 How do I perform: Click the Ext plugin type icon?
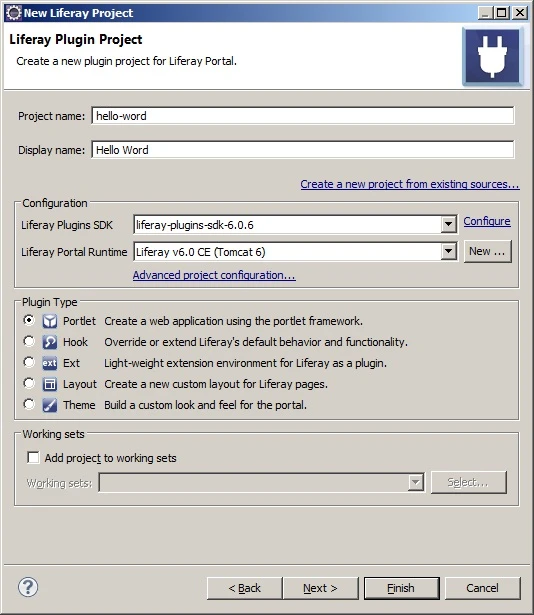click(x=50, y=363)
